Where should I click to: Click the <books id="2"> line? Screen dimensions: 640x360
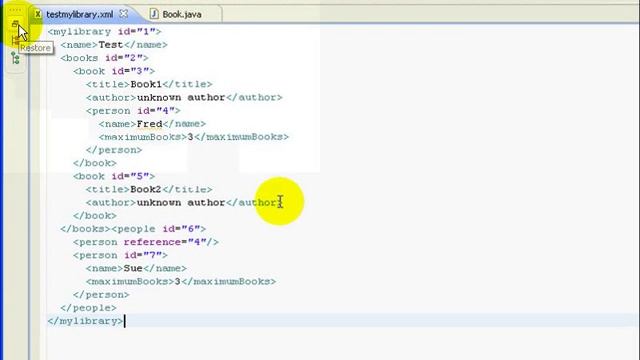point(104,58)
